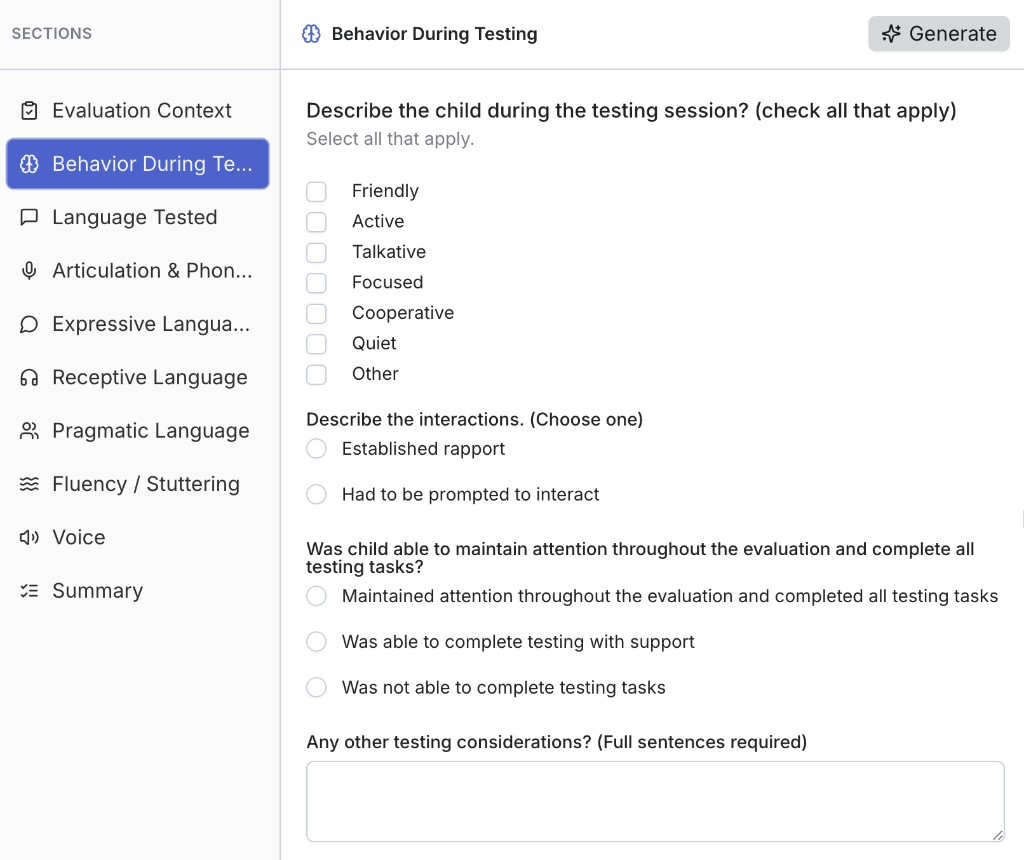Open the Evaluation Context section
This screenshot has height=860, width=1024.
(138, 110)
